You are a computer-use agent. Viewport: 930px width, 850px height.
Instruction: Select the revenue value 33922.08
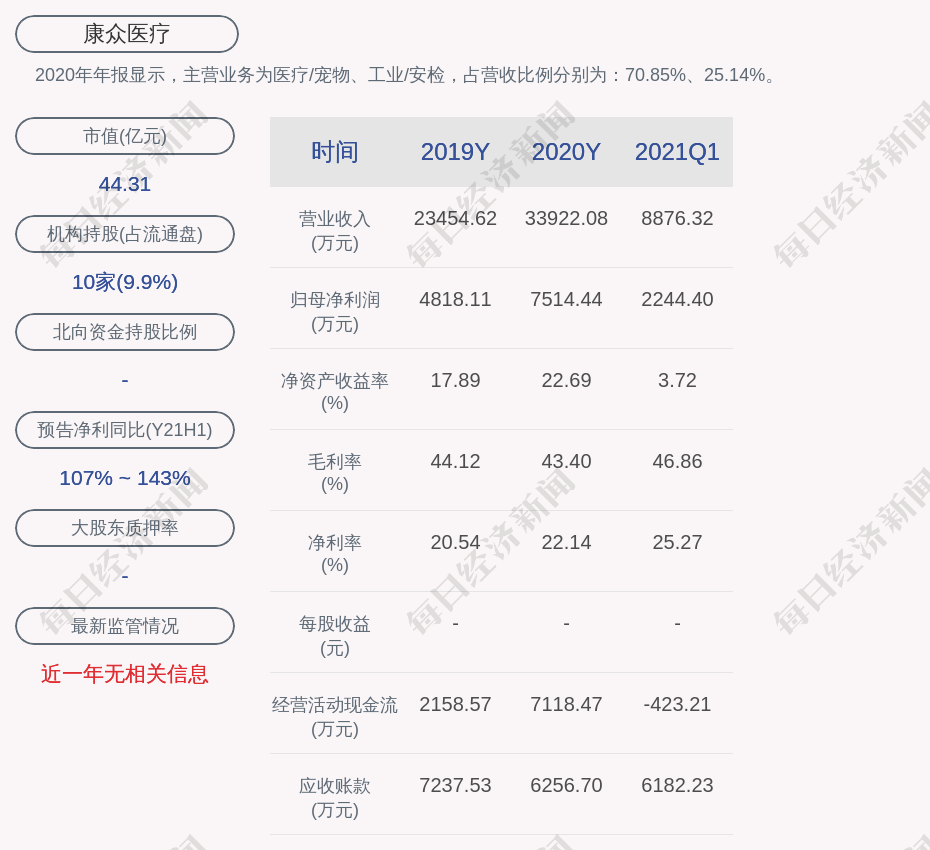coord(566,218)
